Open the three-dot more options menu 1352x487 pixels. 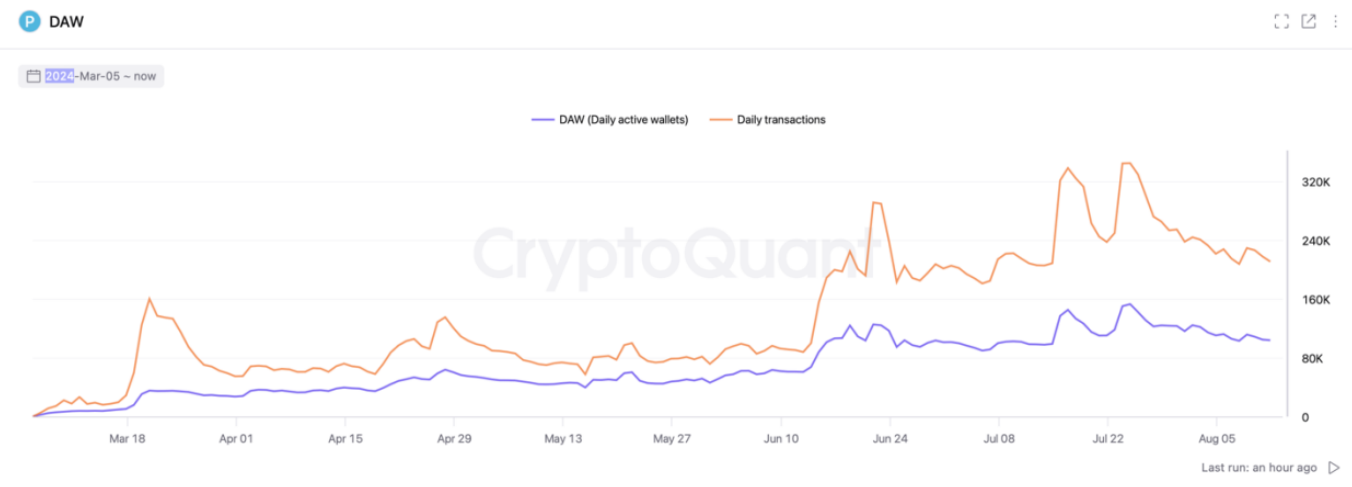point(1335,21)
